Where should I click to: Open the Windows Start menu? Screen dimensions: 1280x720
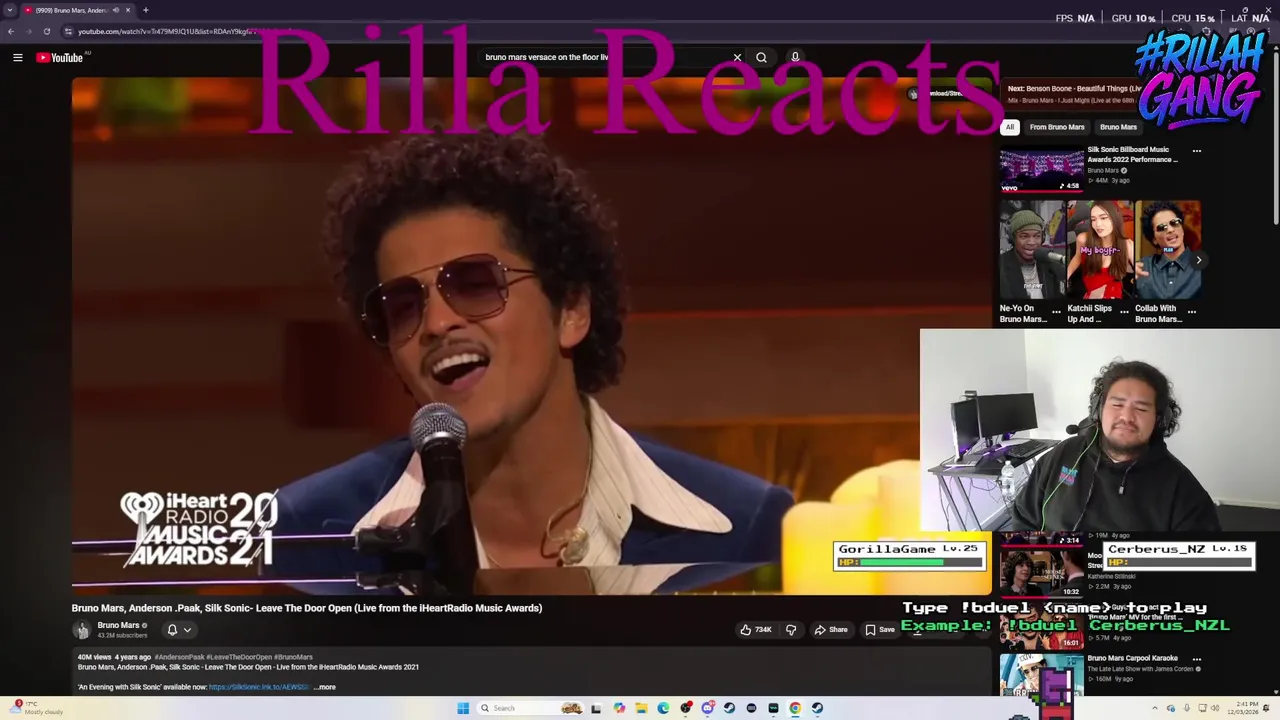coord(463,708)
